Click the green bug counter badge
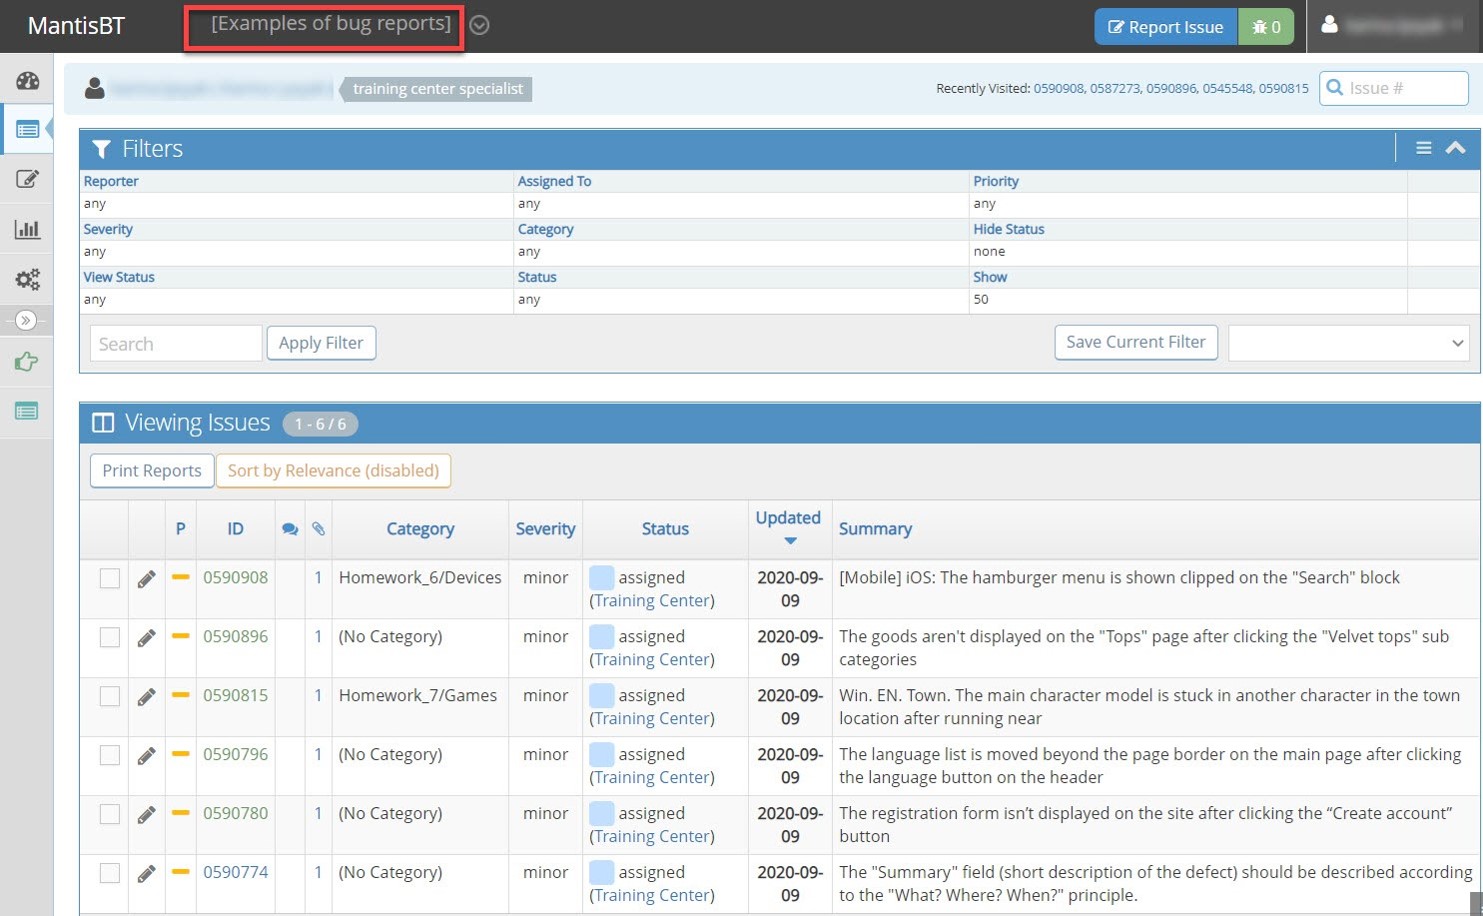This screenshot has width=1483, height=916. [x=1266, y=27]
